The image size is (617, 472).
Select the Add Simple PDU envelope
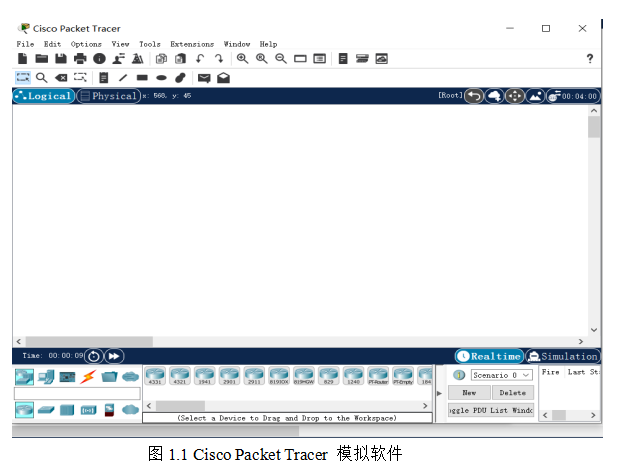pos(204,78)
